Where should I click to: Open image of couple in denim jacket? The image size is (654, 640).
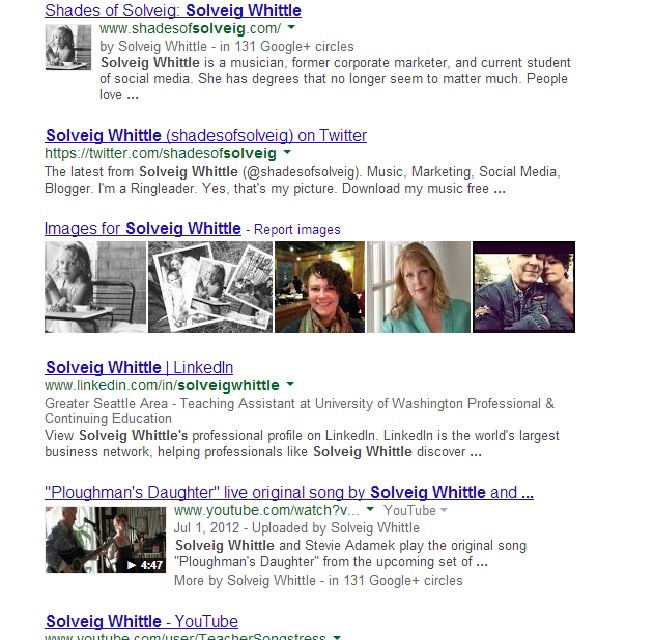click(524, 287)
